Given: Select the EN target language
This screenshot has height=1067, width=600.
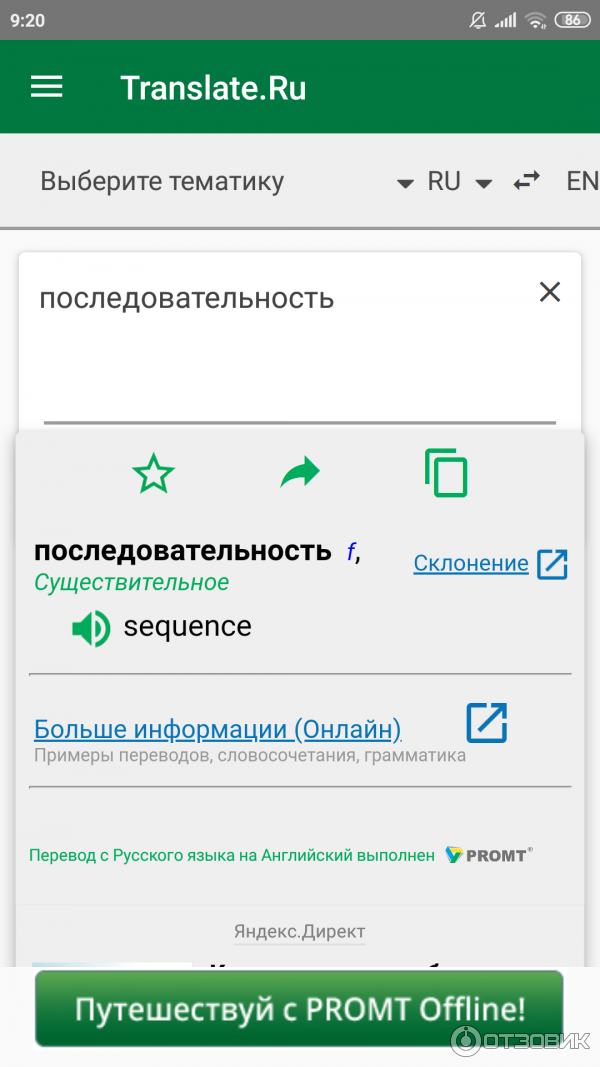Looking at the screenshot, I should 581,181.
